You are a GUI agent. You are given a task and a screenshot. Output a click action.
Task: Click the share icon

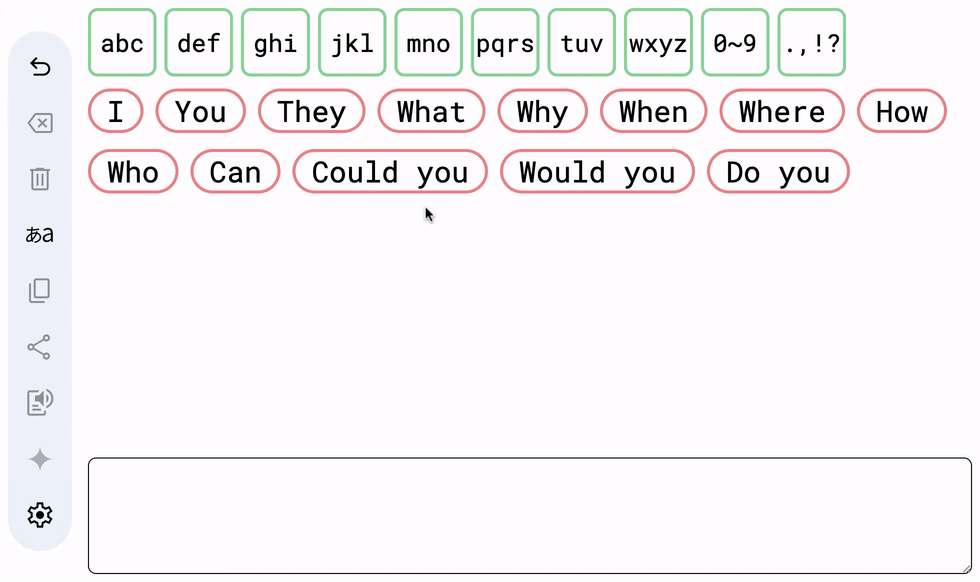click(x=39, y=347)
